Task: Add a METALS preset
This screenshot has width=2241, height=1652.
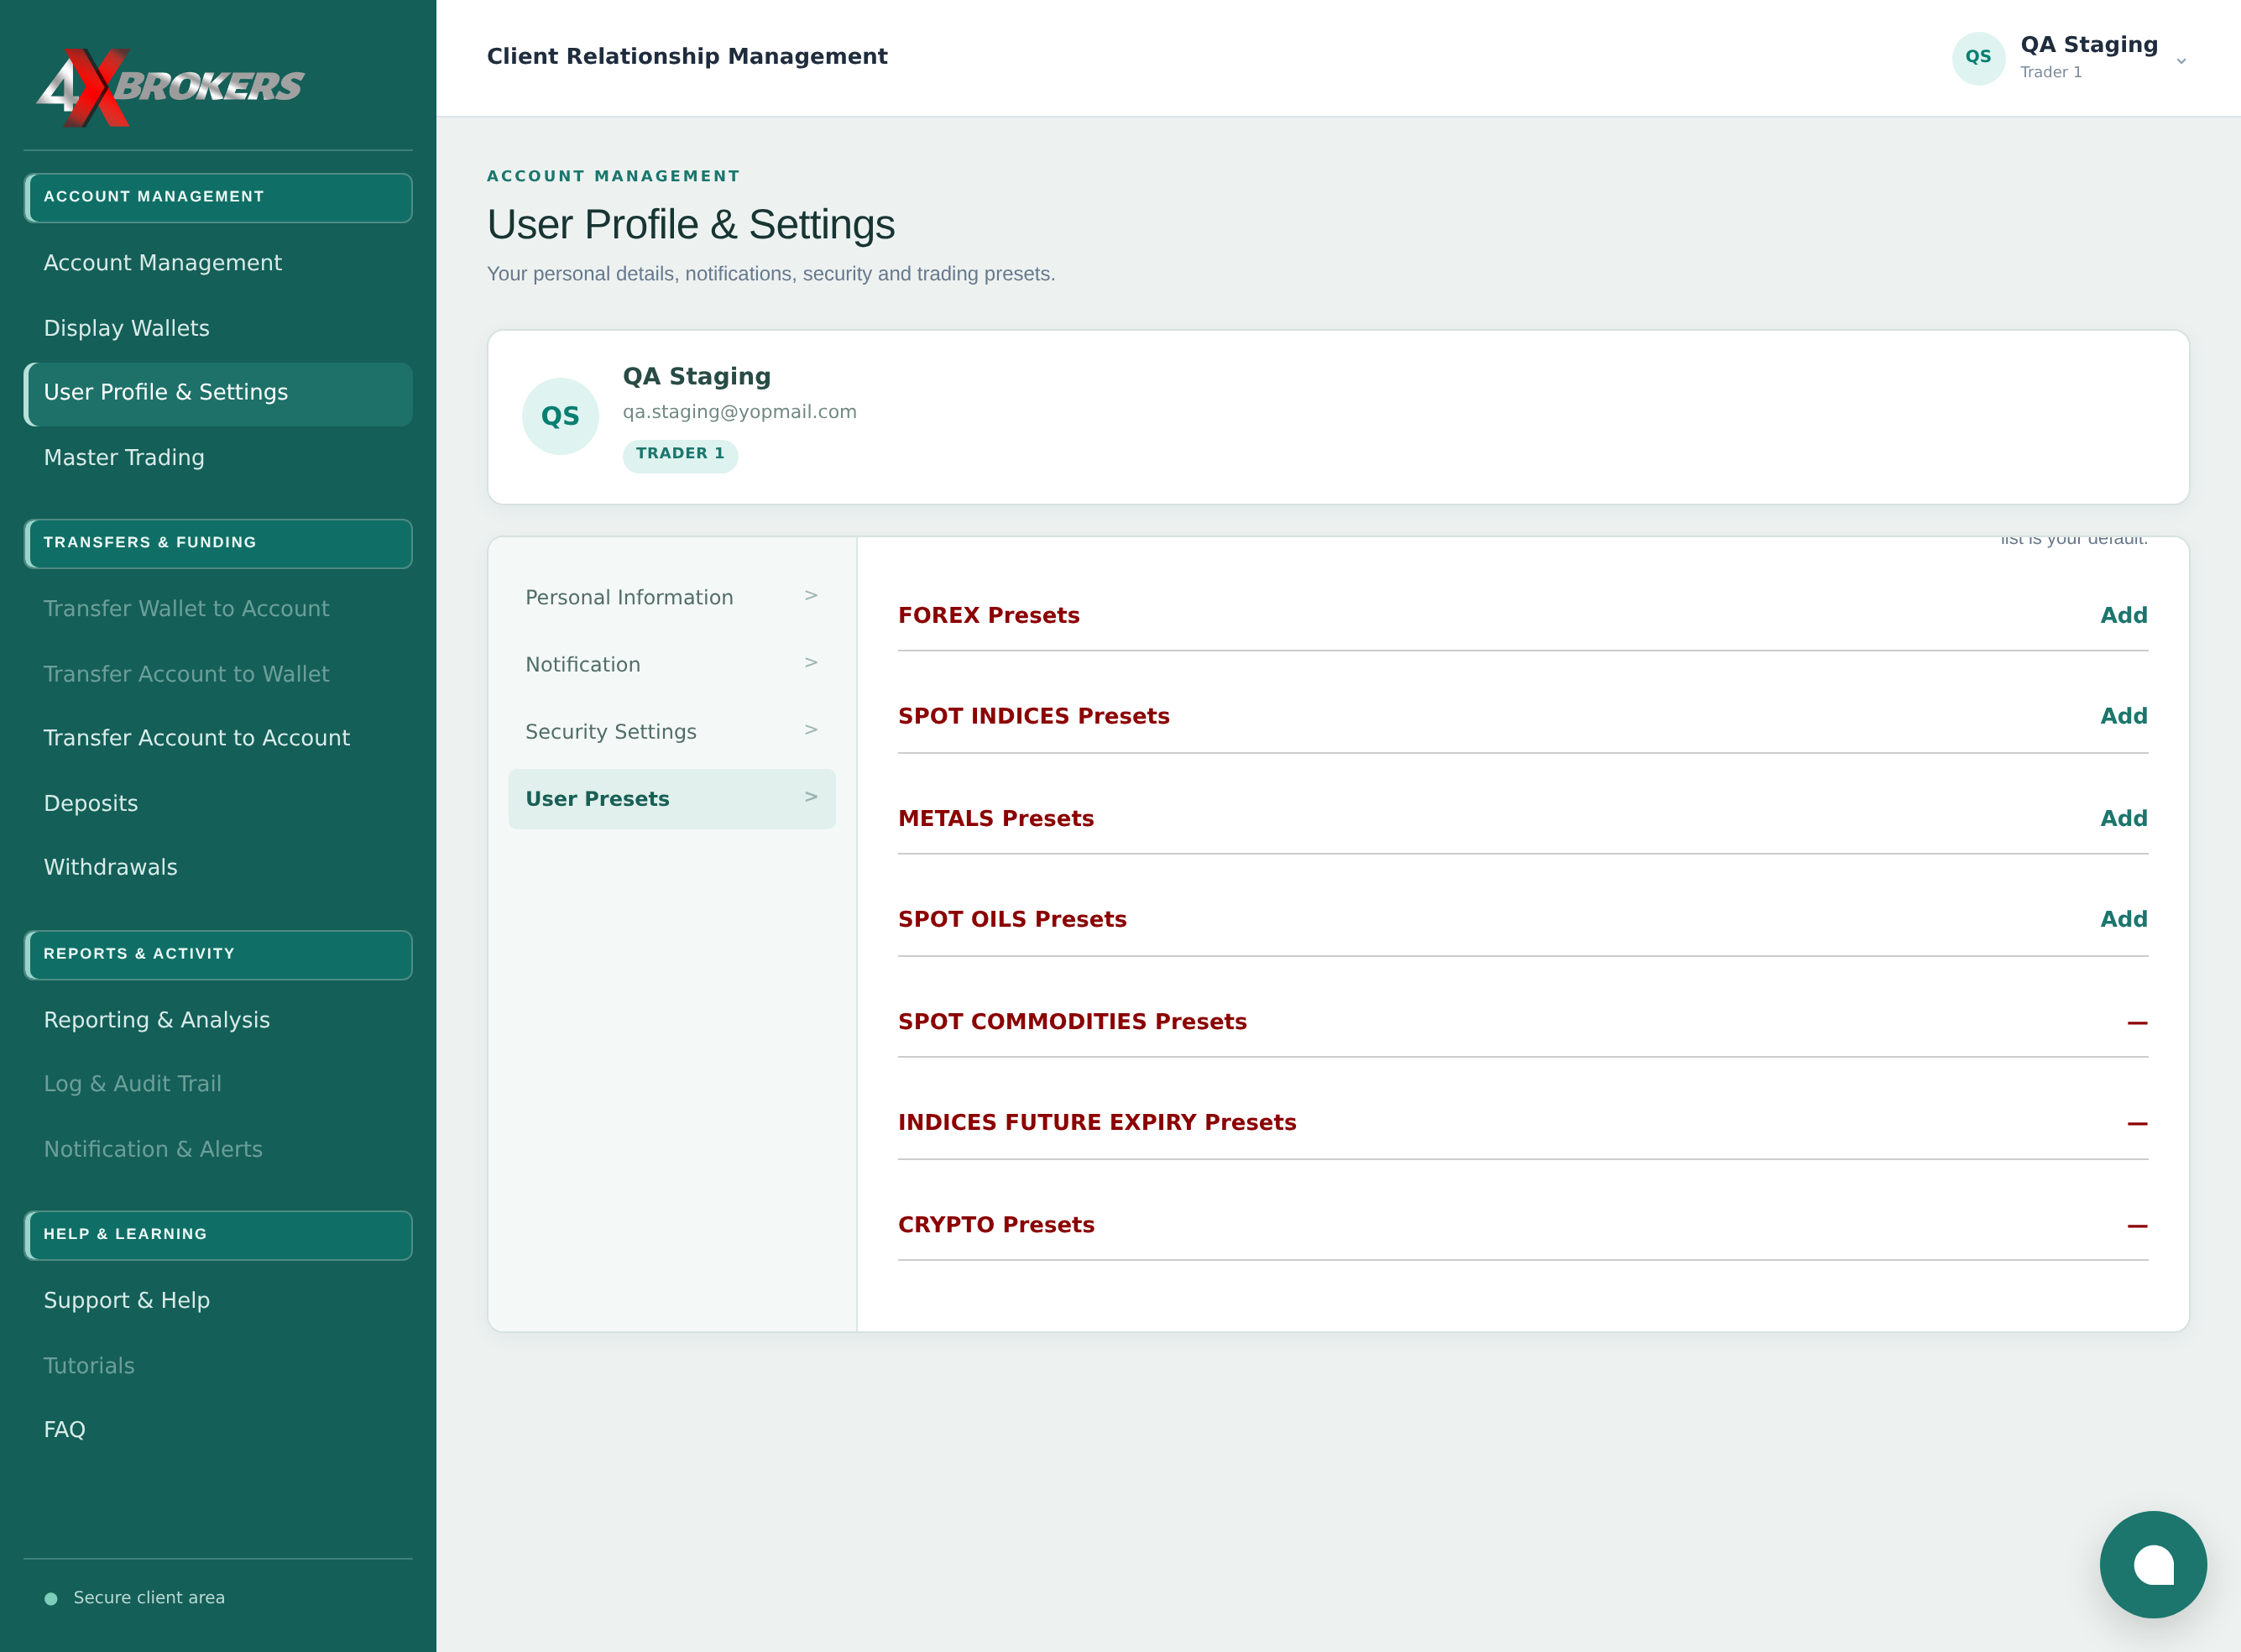Action: [x=2123, y=818]
